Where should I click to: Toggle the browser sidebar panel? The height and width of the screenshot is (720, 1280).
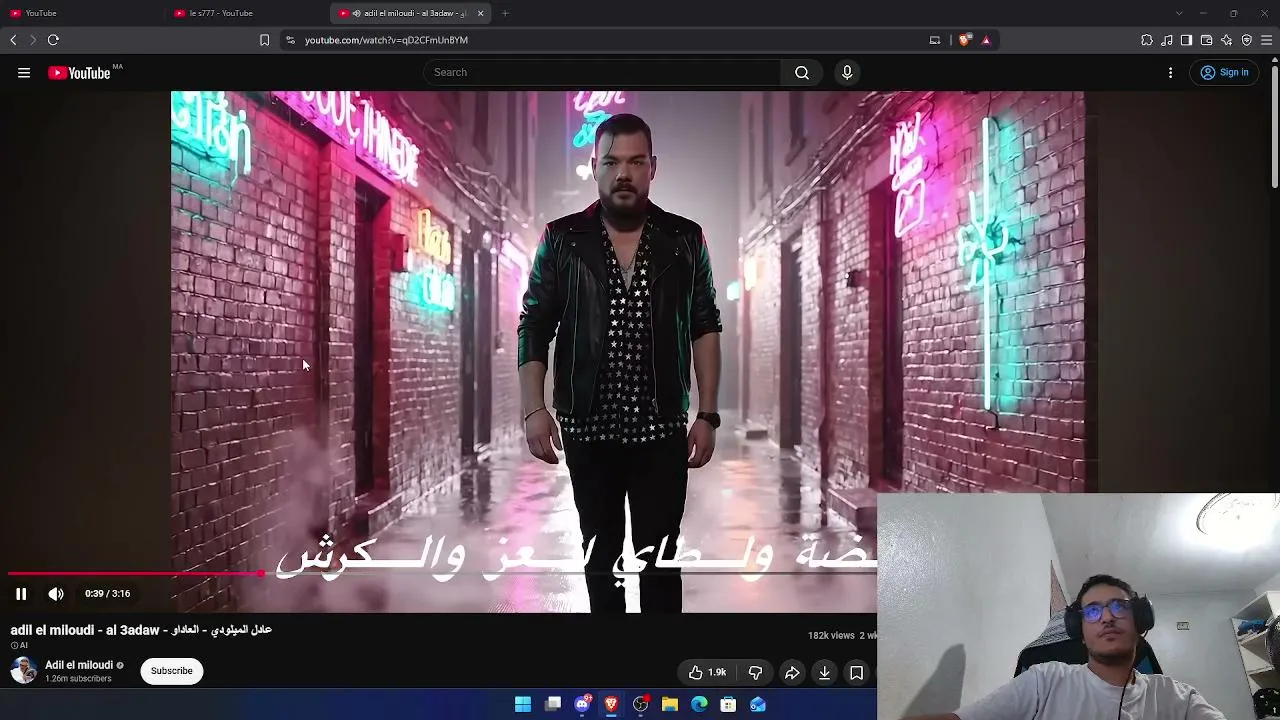[1186, 40]
